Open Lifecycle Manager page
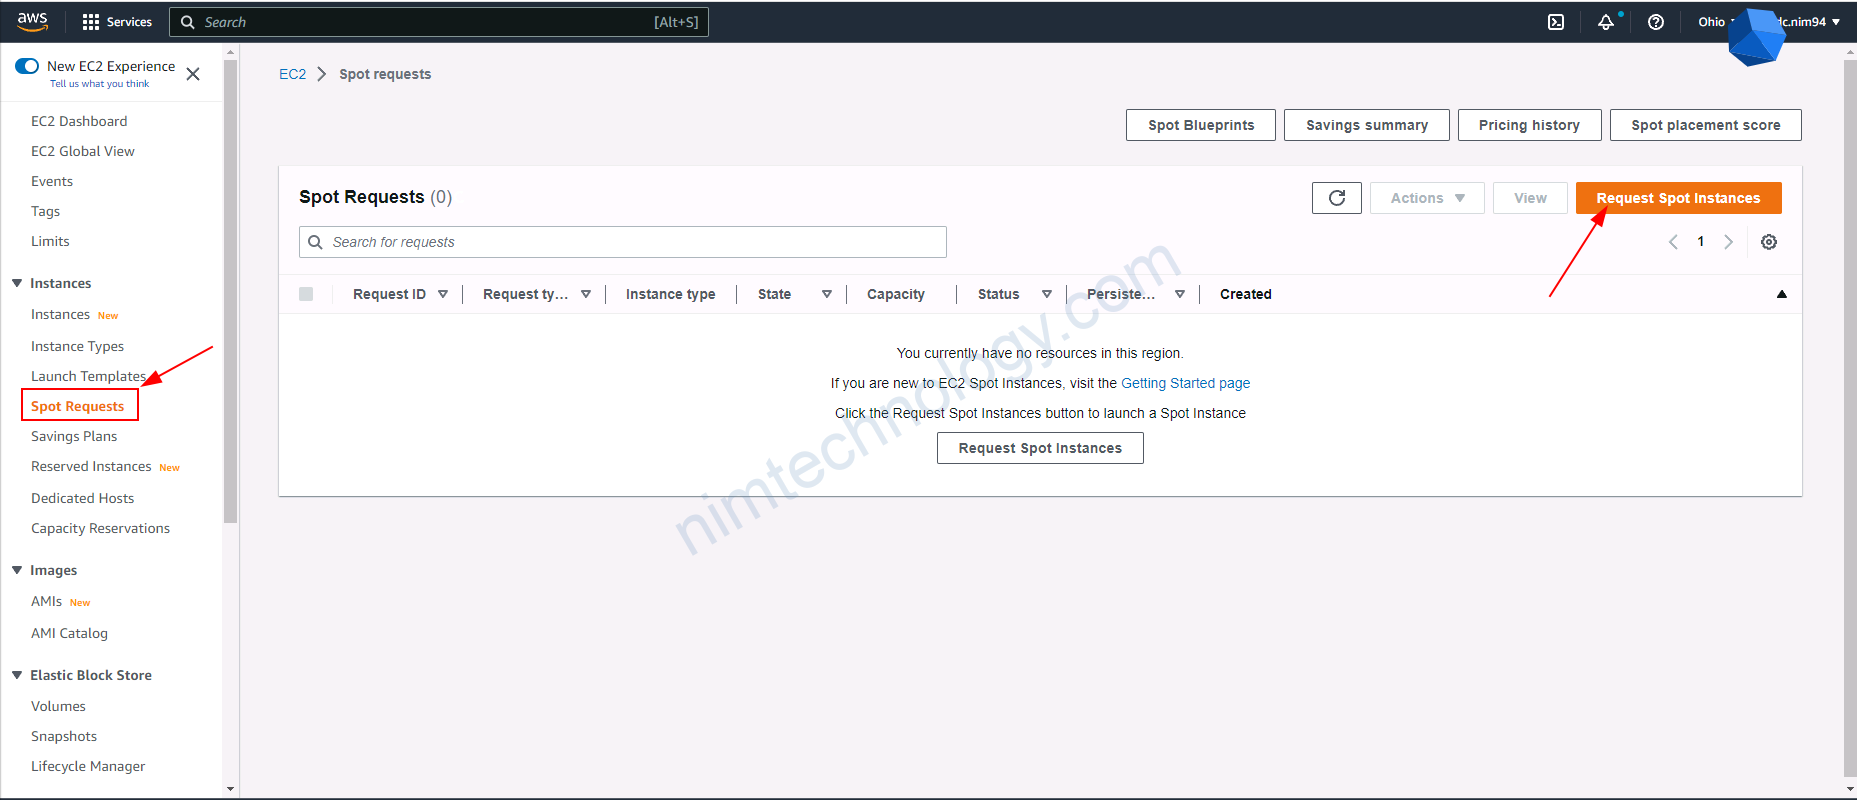Viewport: 1857px width, 800px height. coord(88,766)
